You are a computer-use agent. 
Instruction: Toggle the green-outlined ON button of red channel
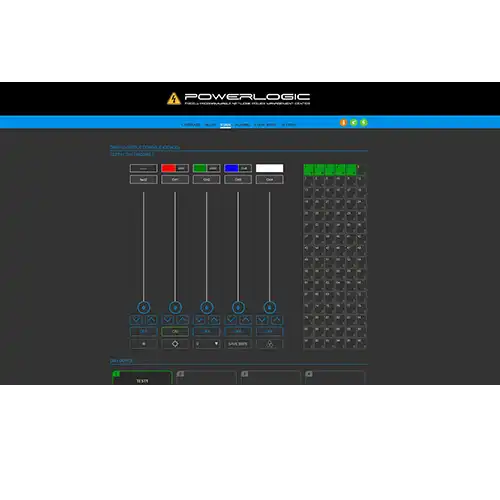click(175, 332)
